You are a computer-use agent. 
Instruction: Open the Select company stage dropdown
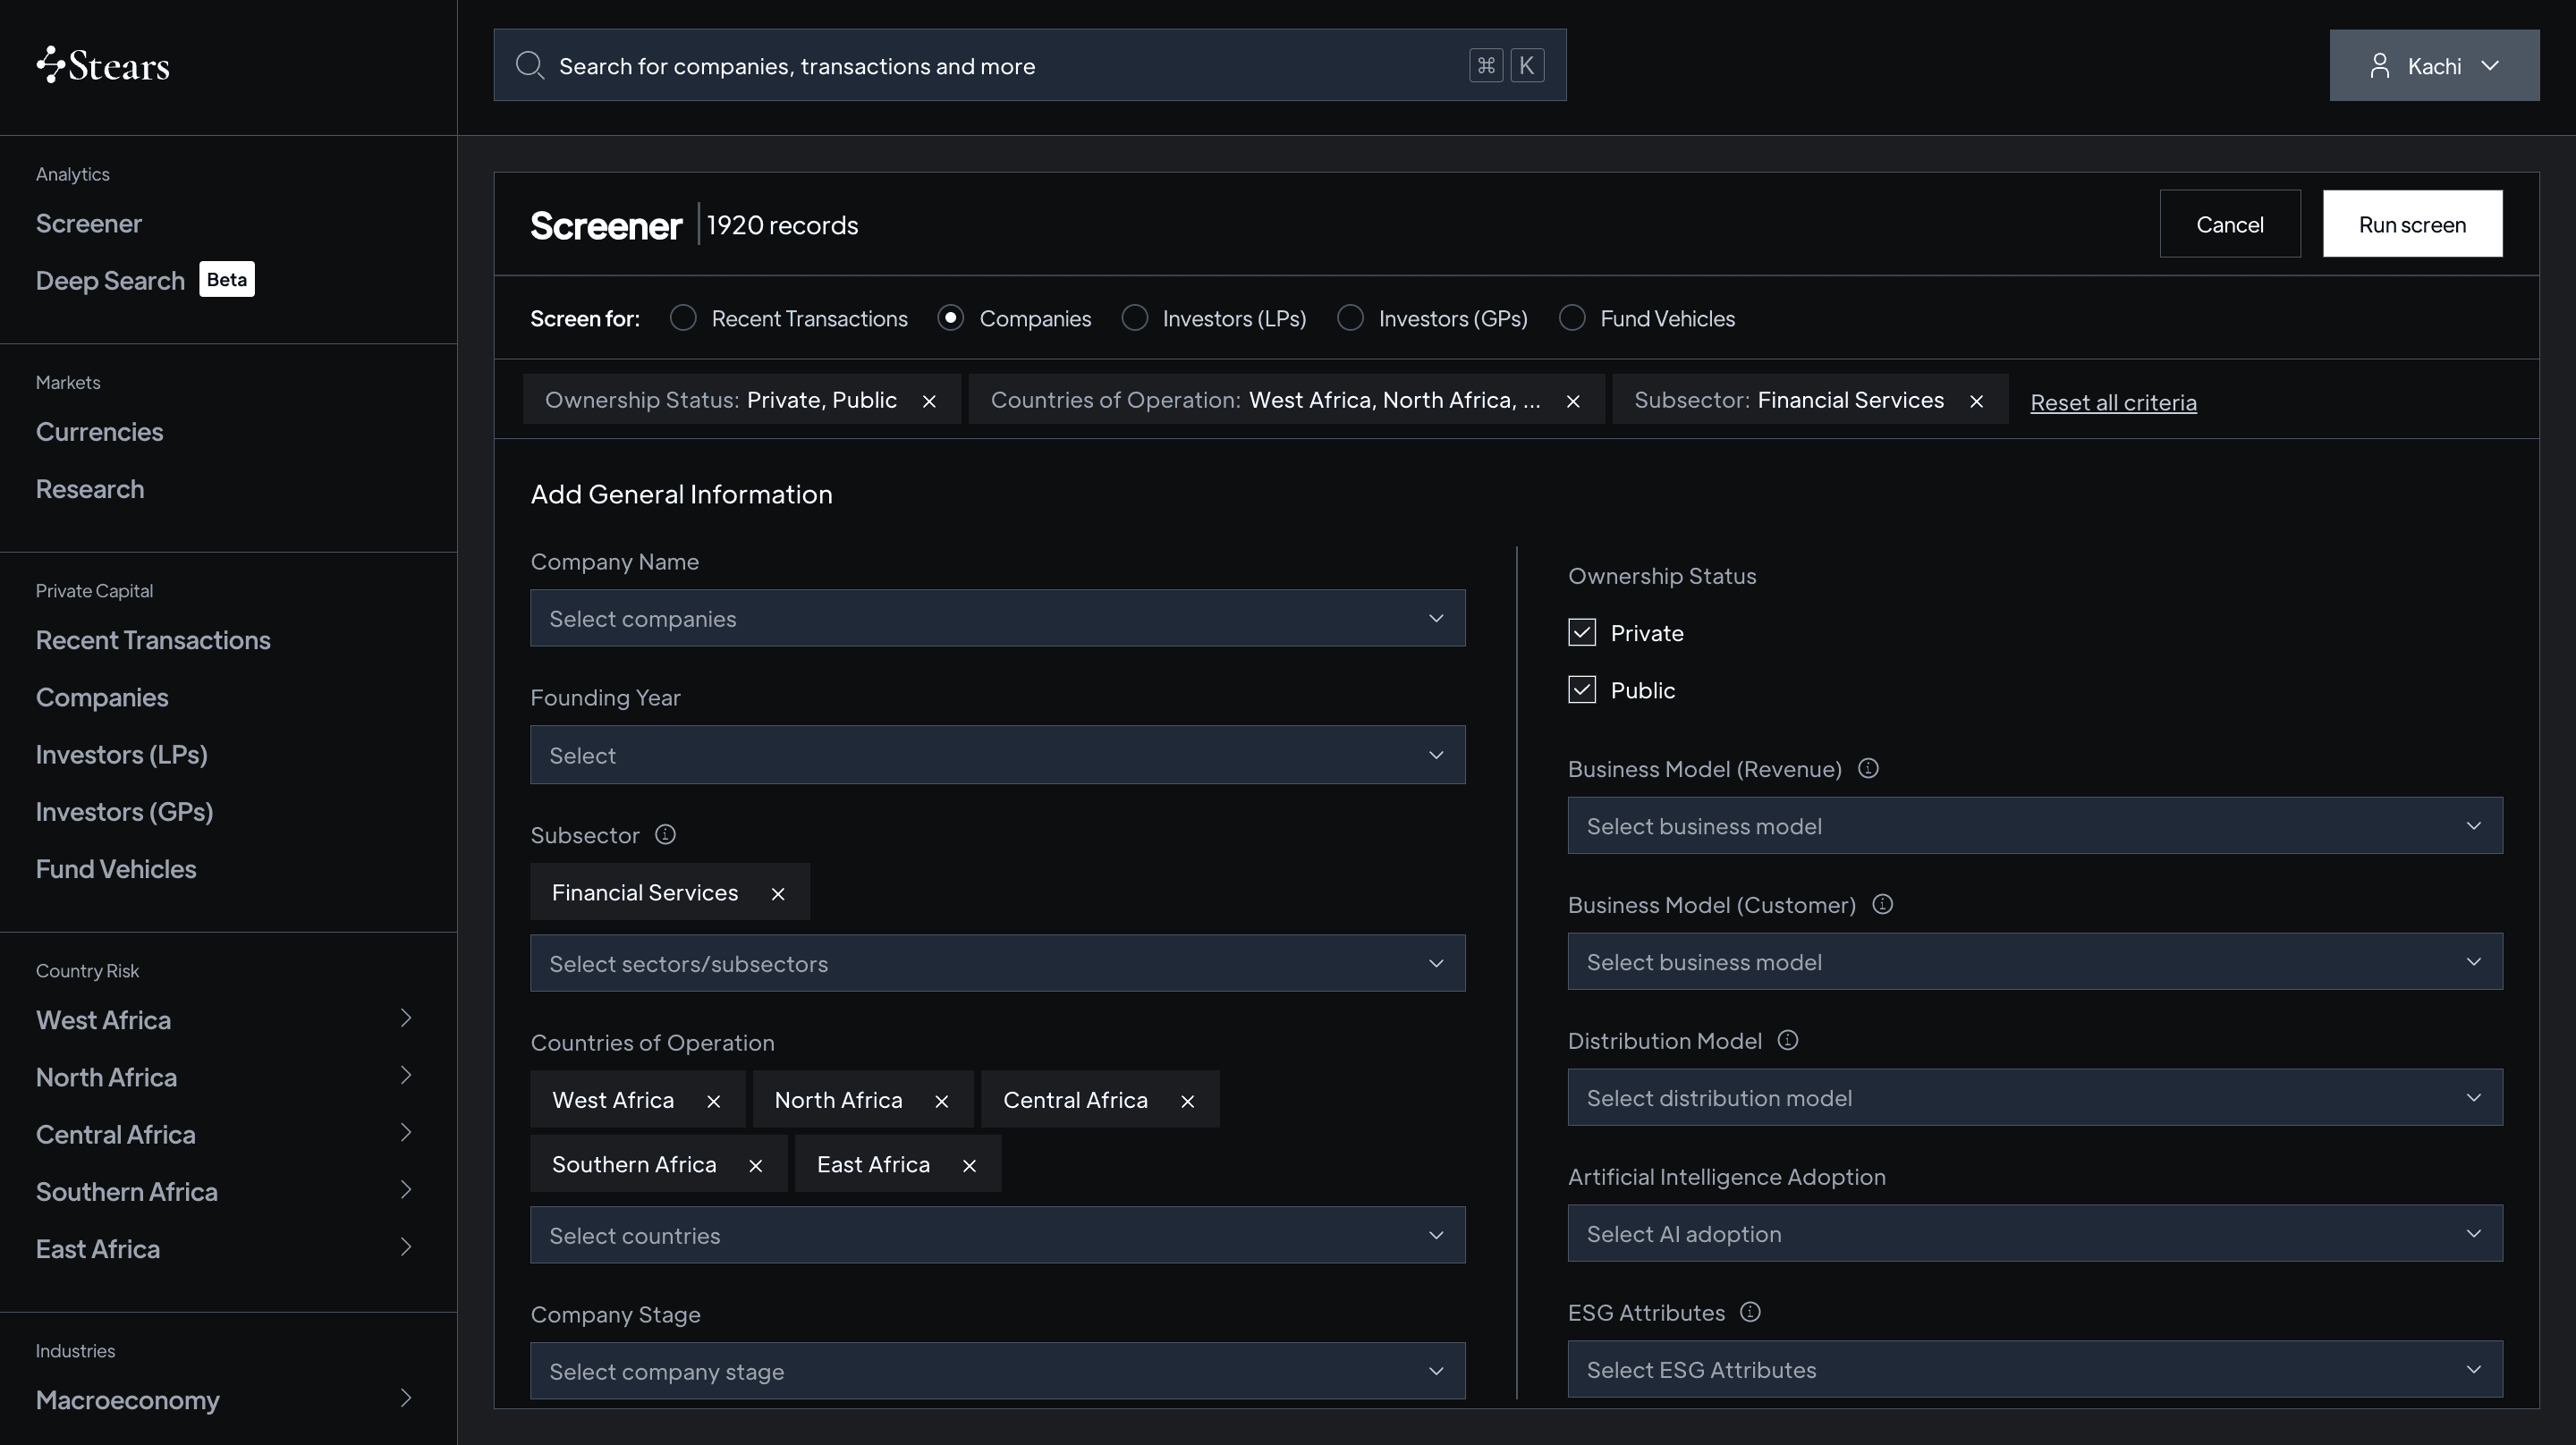pyautogui.click(x=998, y=1371)
